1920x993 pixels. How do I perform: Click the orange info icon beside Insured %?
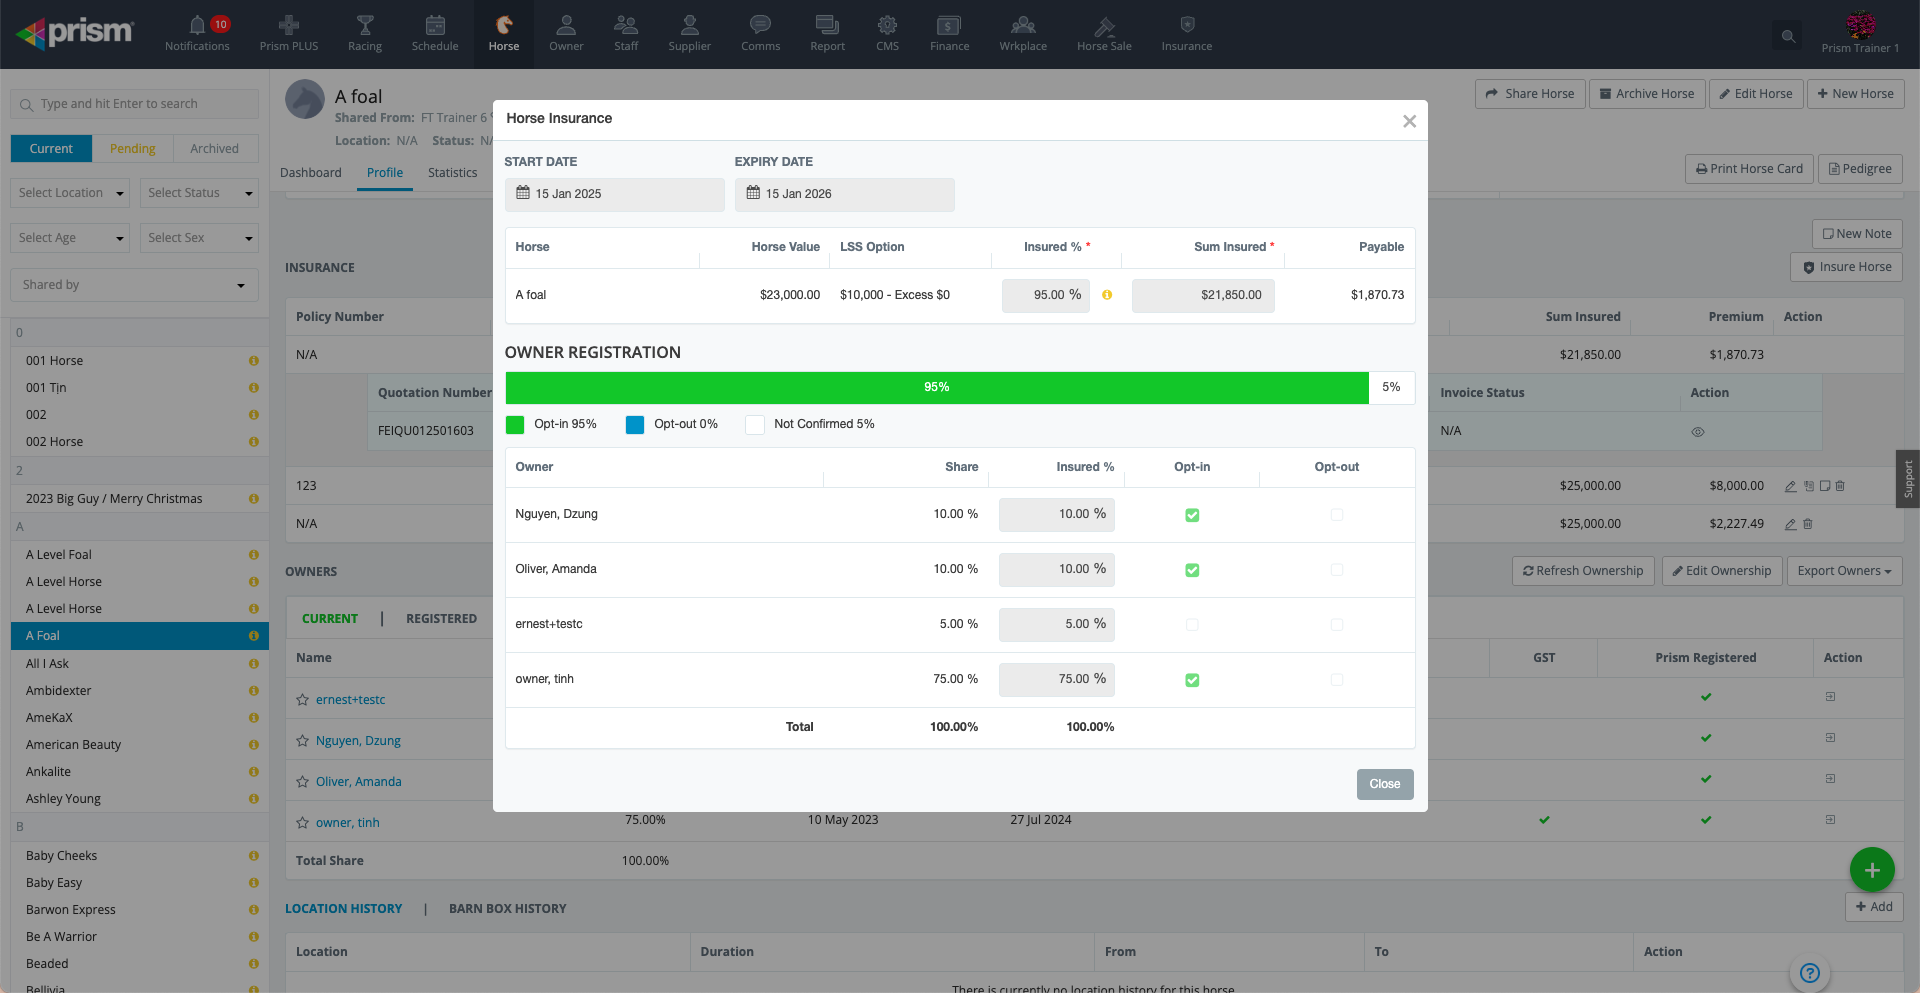click(x=1107, y=295)
